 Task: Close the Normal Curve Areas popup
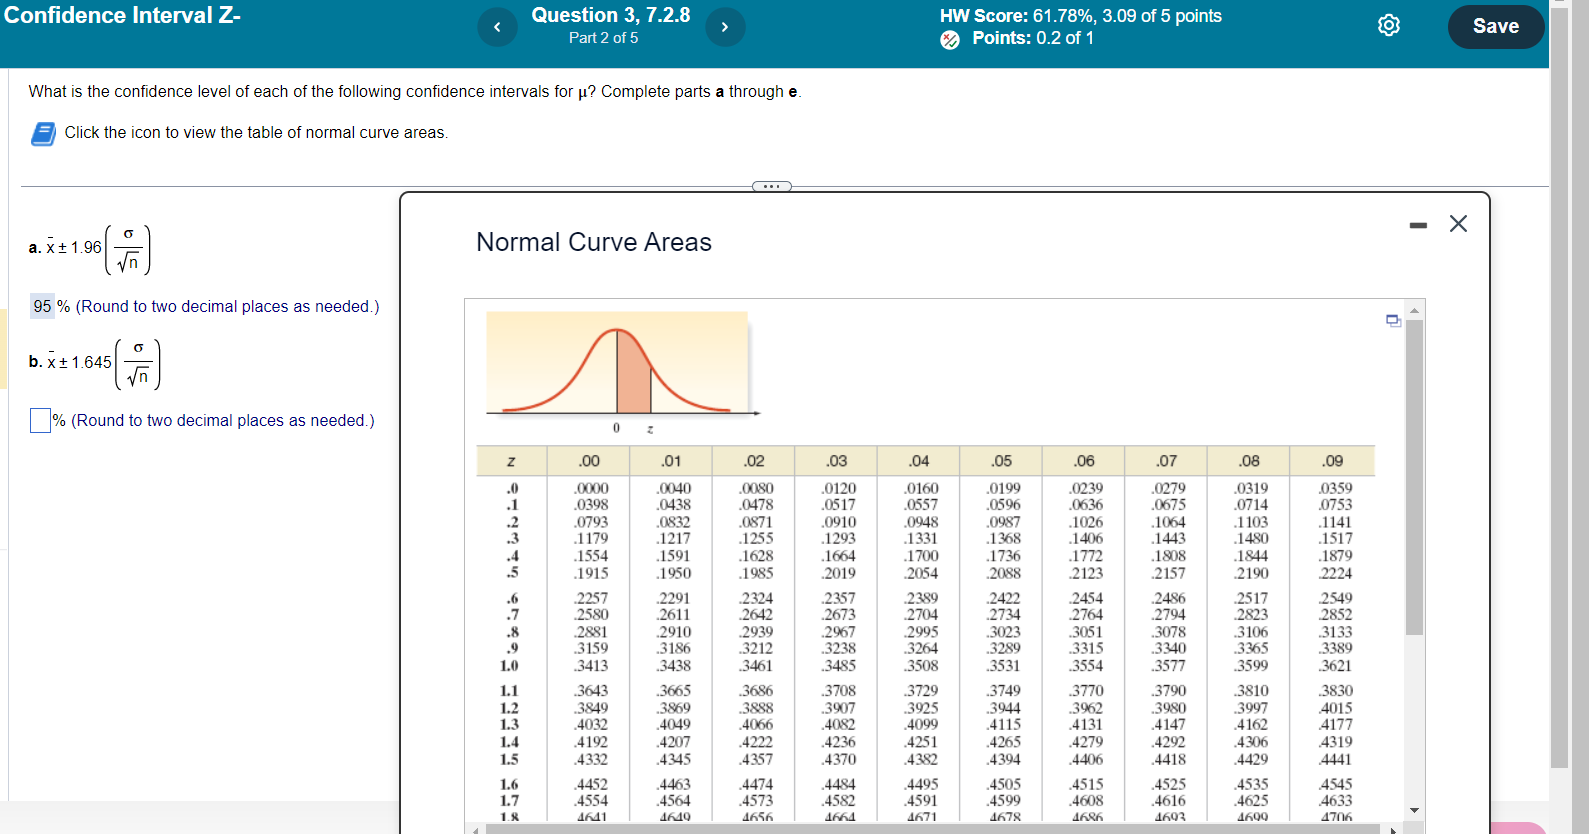pyautogui.click(x=1458, y=224)
